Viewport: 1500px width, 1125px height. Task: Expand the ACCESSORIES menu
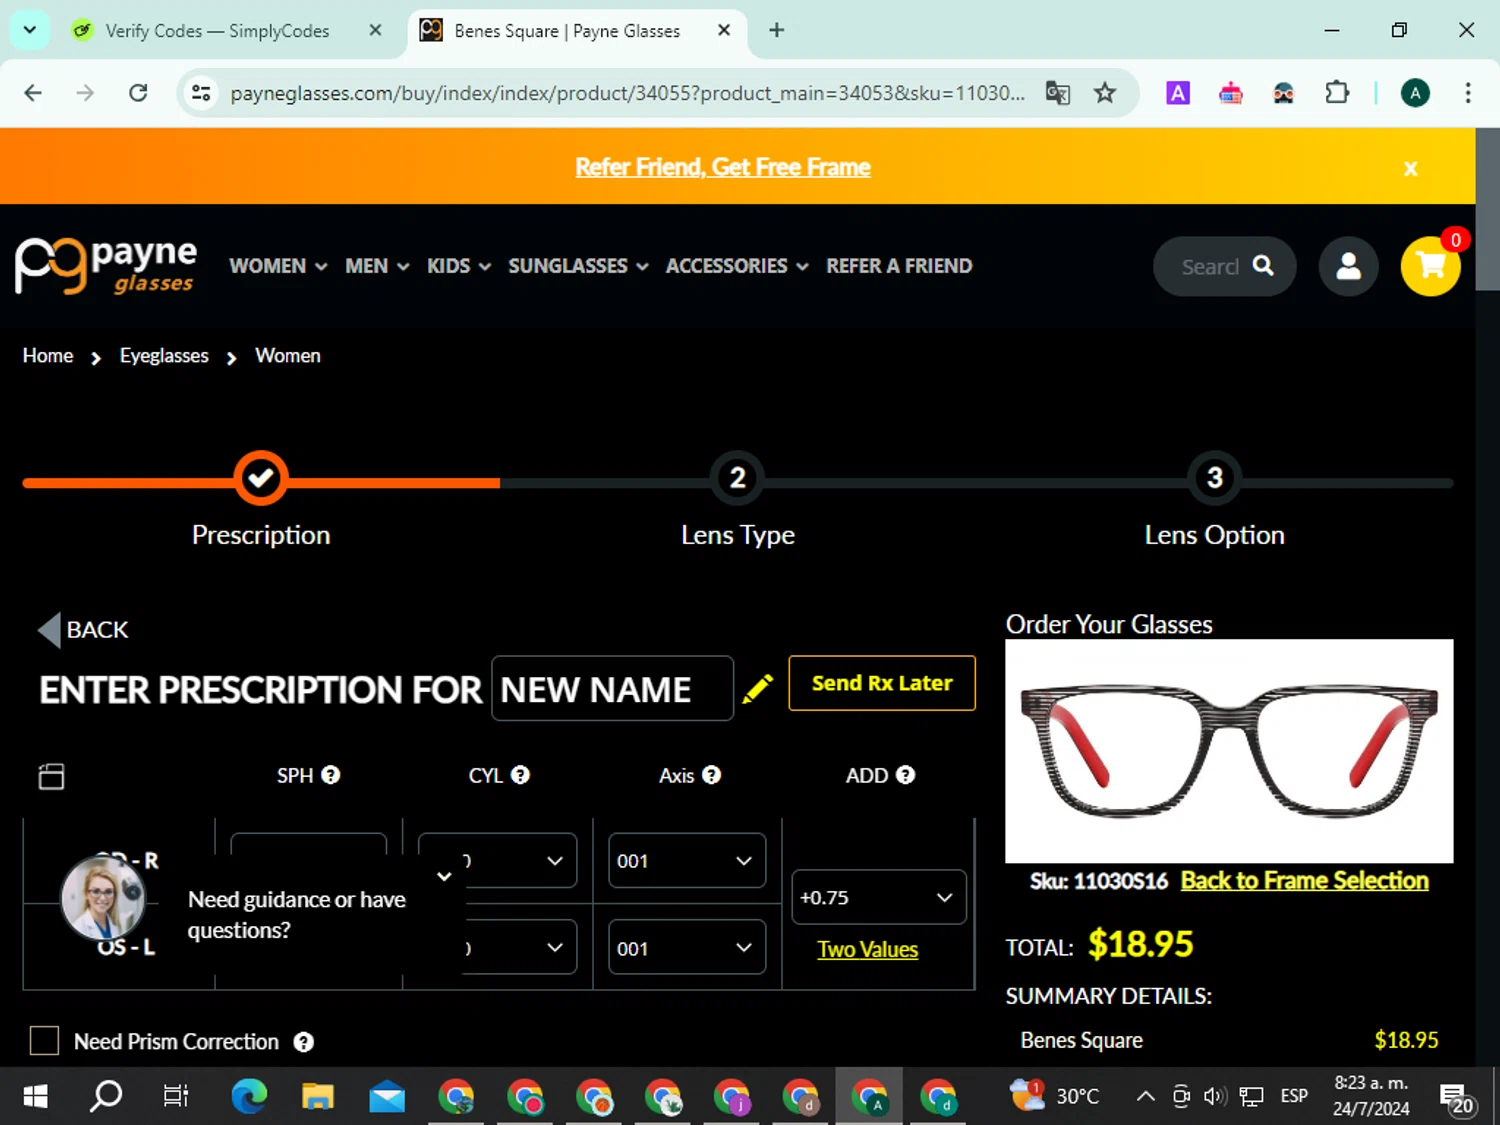[x=737, y=266]
